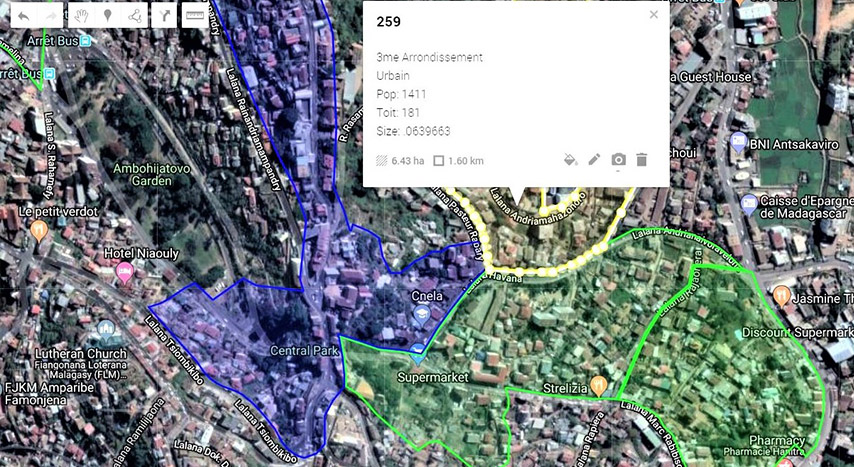854x467 pixels.
Task: Open the Add directions tool
Action: pos(163,16)
